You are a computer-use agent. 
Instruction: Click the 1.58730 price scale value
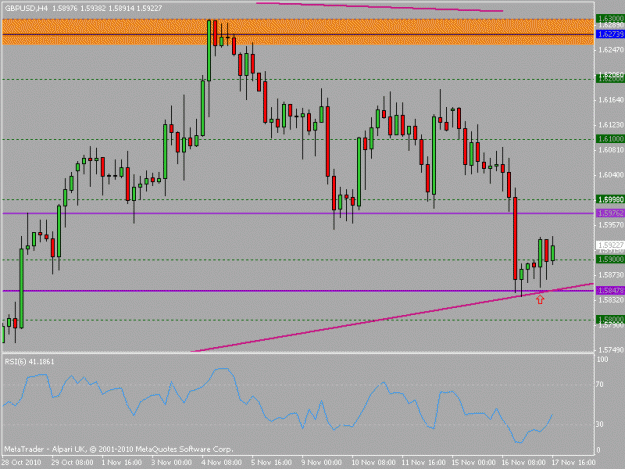(x=611, y=275)
